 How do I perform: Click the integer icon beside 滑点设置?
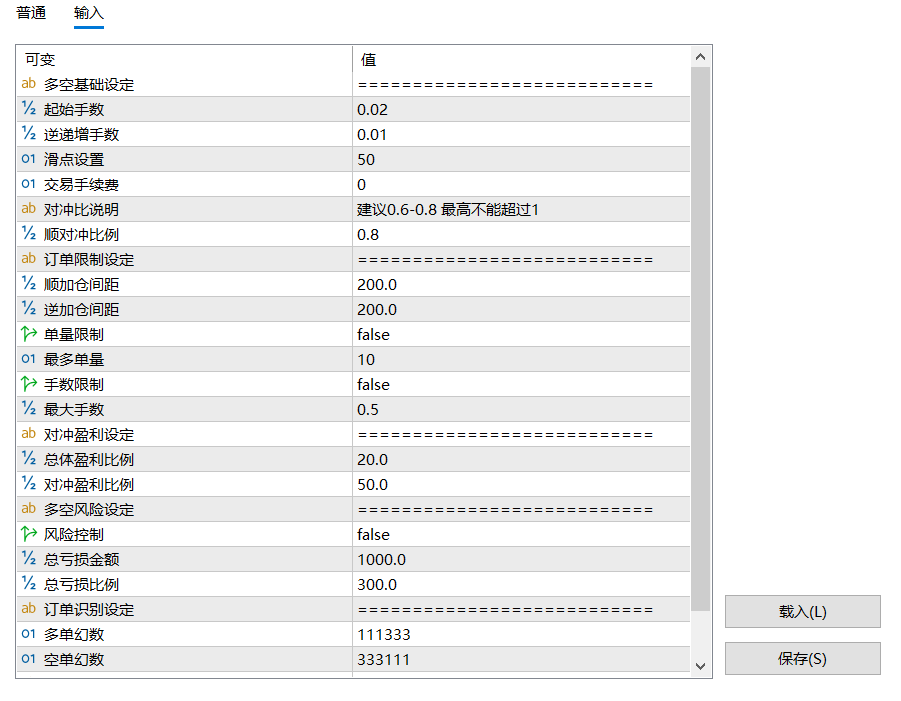tap(28, 160)
